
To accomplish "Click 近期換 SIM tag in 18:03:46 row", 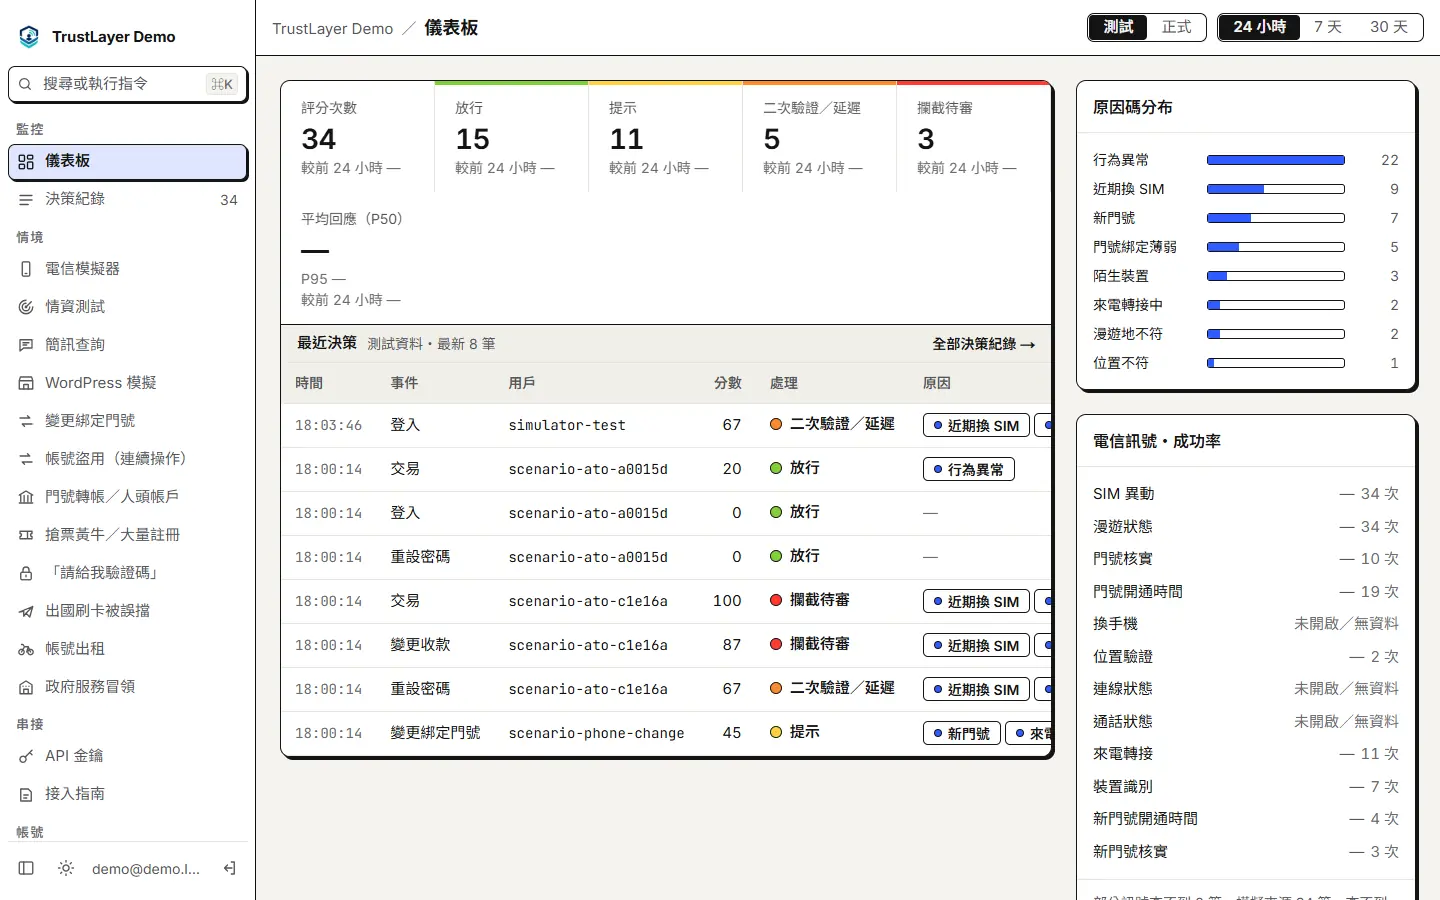I will [x=976, y=425].
